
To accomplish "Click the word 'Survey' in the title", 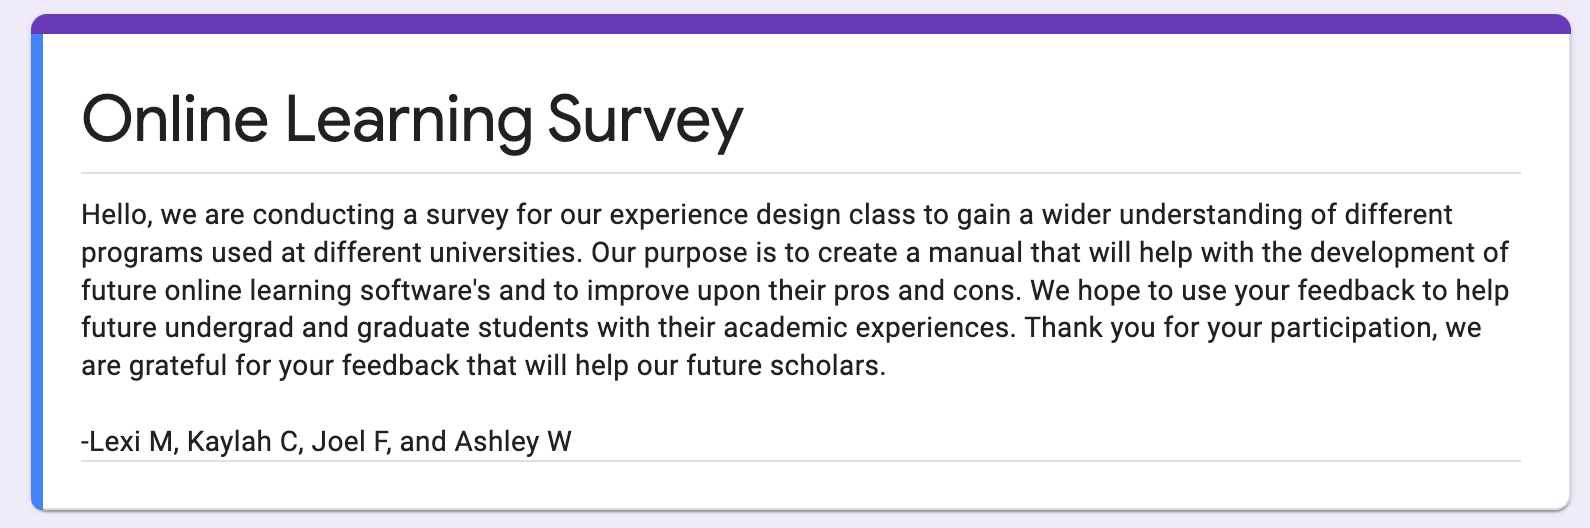I will point(645,120).
